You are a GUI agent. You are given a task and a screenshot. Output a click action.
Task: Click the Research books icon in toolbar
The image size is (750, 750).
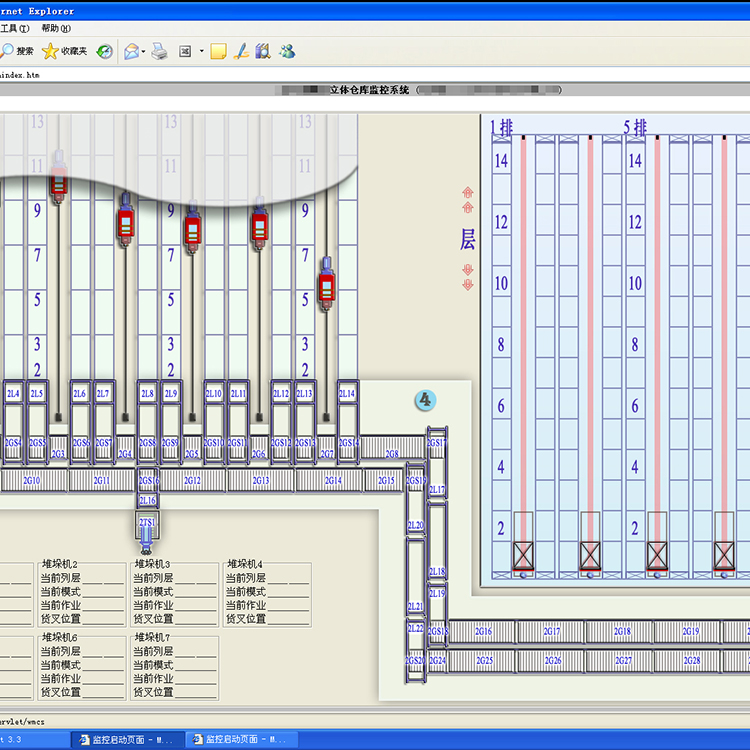pos(262,51)
